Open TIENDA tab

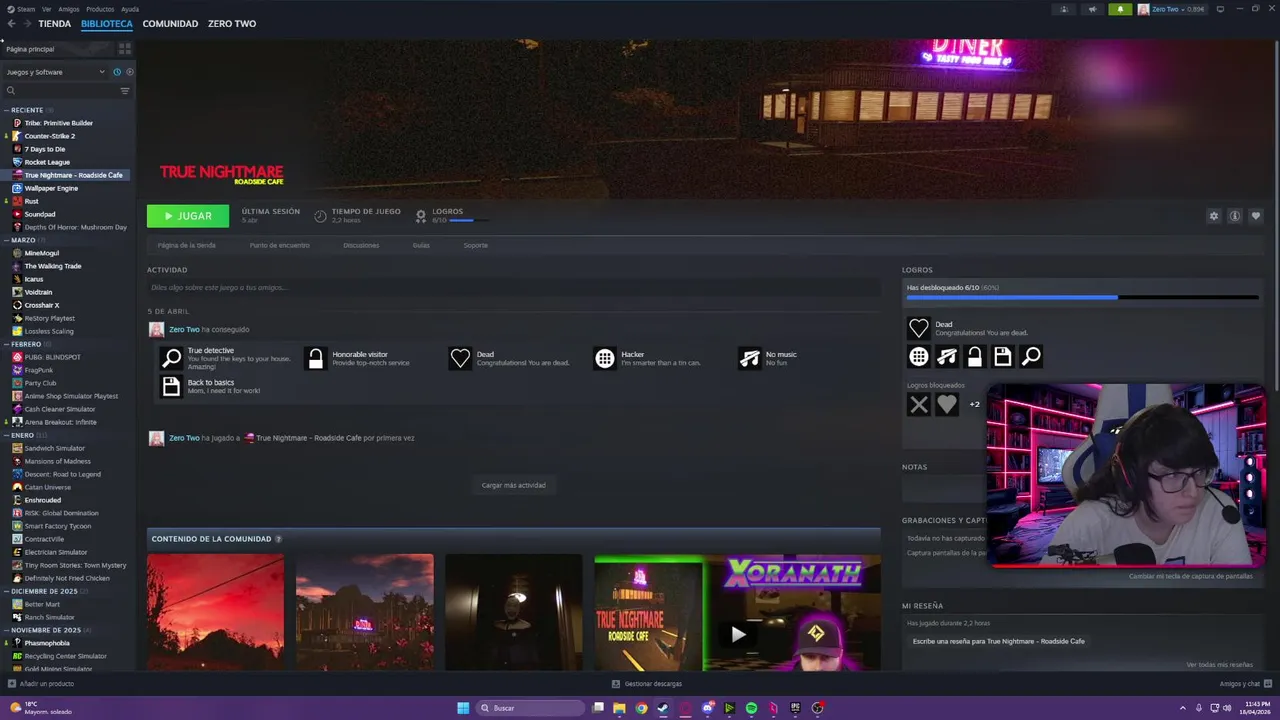[x=54, y=24]
